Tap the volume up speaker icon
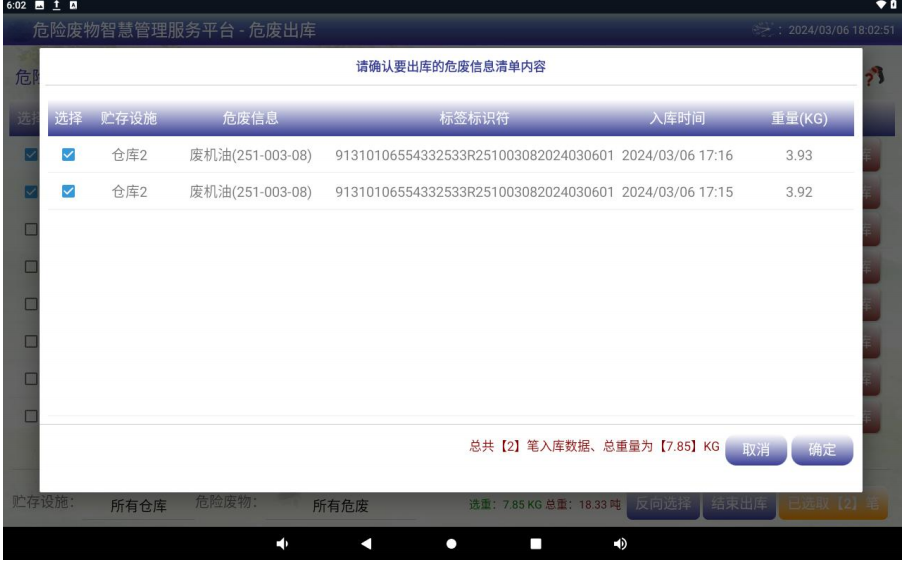 (x=619, y=544)
